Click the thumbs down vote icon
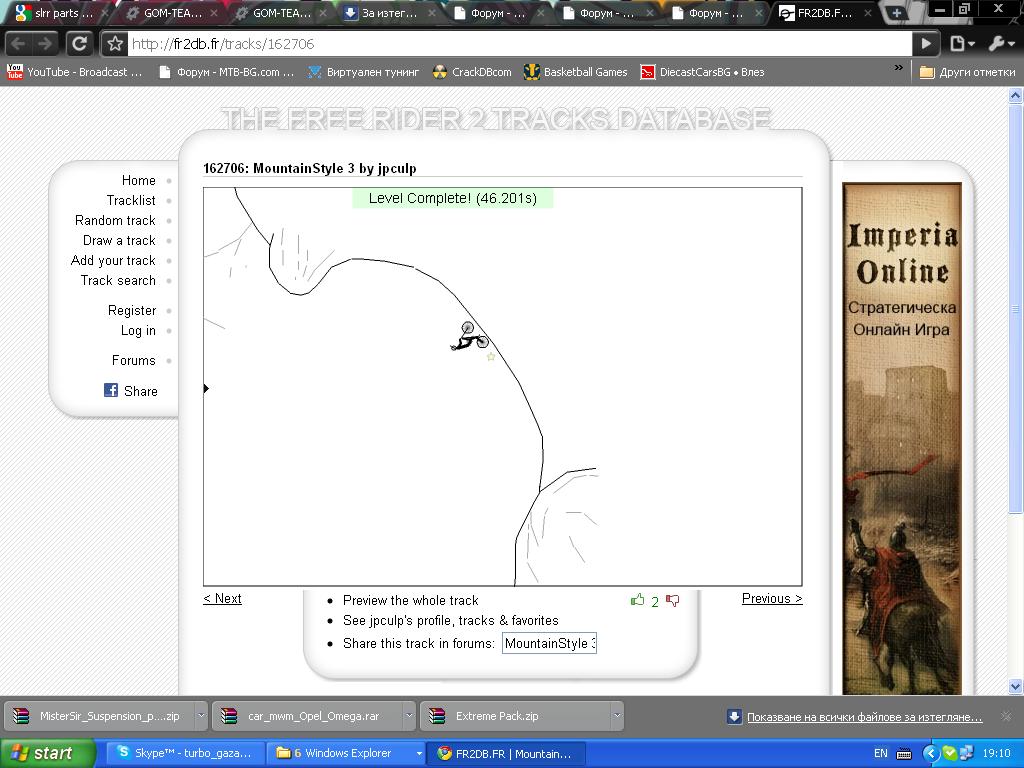Viewport: 1024px width, 768px height. (x=672, y=600)
